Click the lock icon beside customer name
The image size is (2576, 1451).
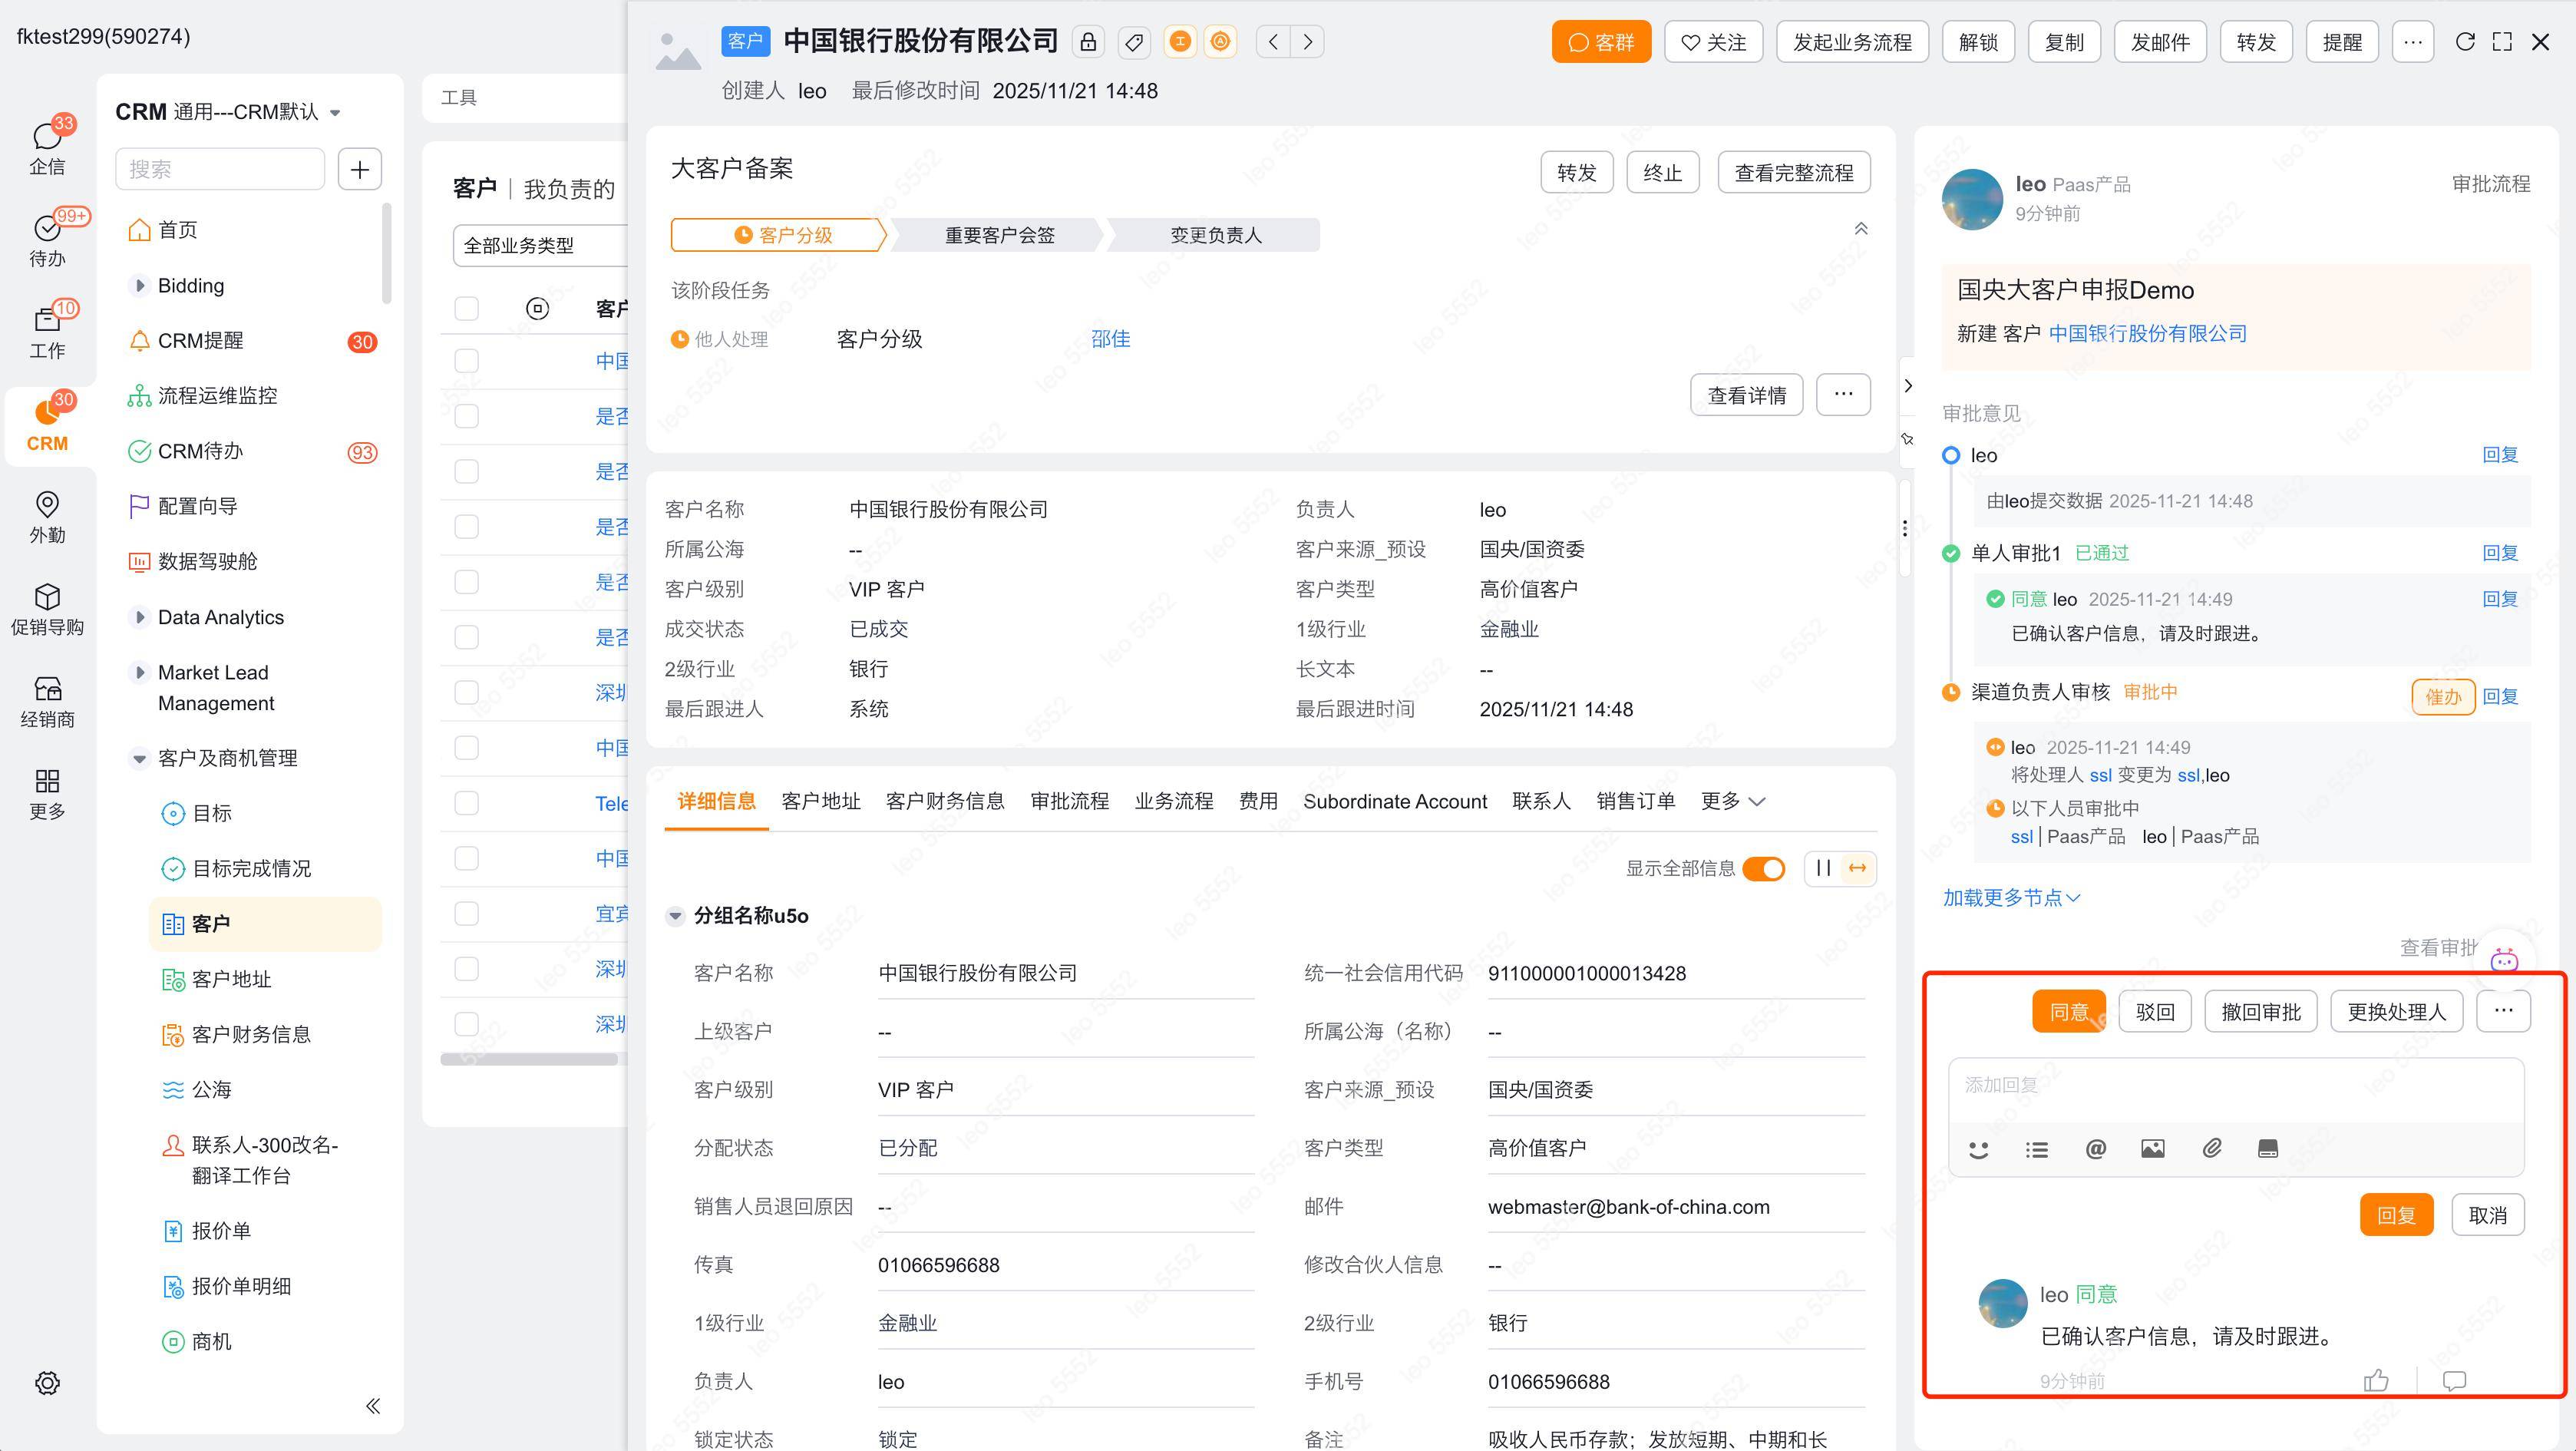tap(1088, 42)
